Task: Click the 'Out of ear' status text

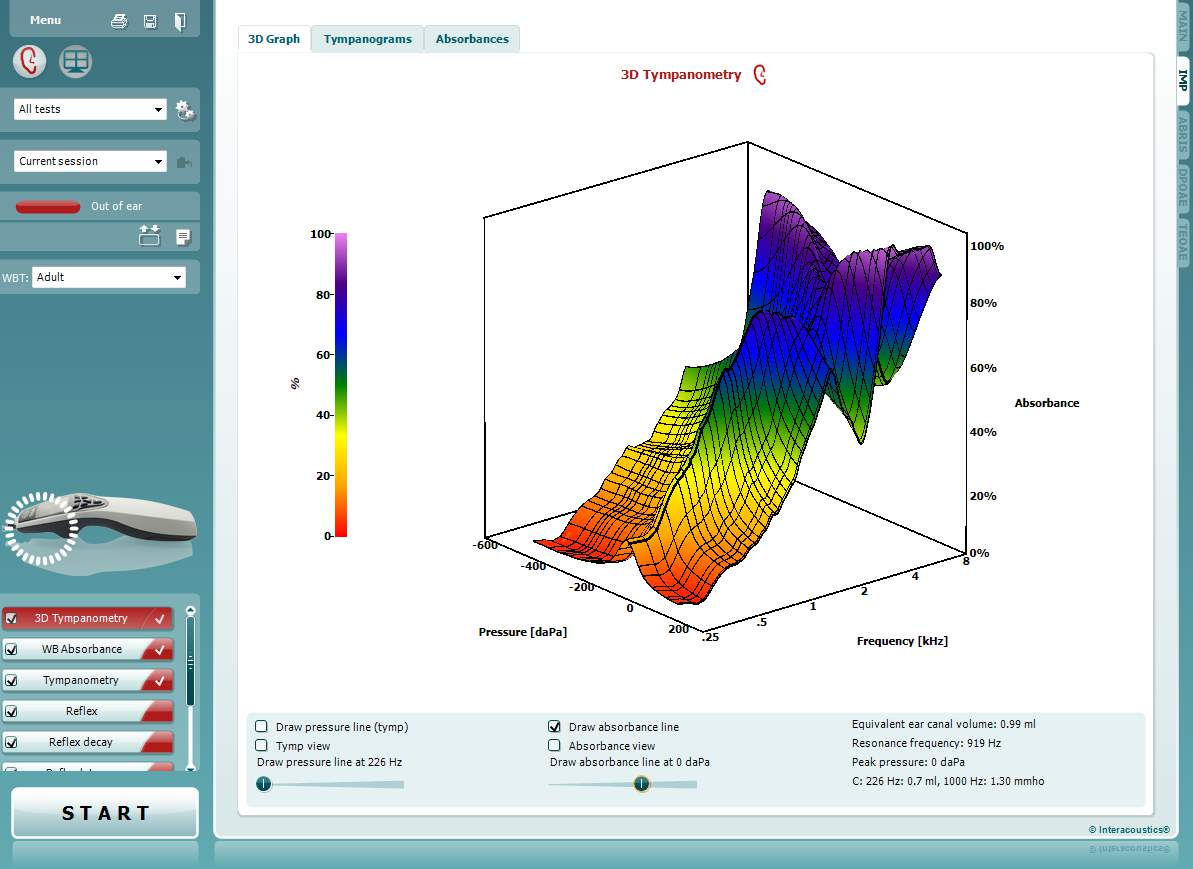Action: [116, 206]
